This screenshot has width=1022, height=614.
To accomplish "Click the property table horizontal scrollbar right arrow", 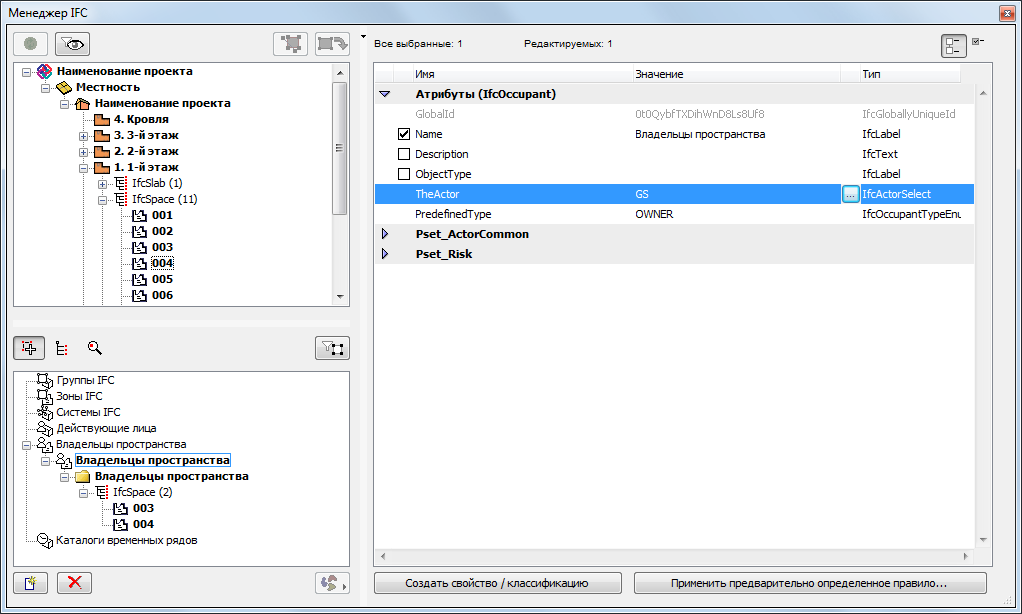I will tap(965, 556).
